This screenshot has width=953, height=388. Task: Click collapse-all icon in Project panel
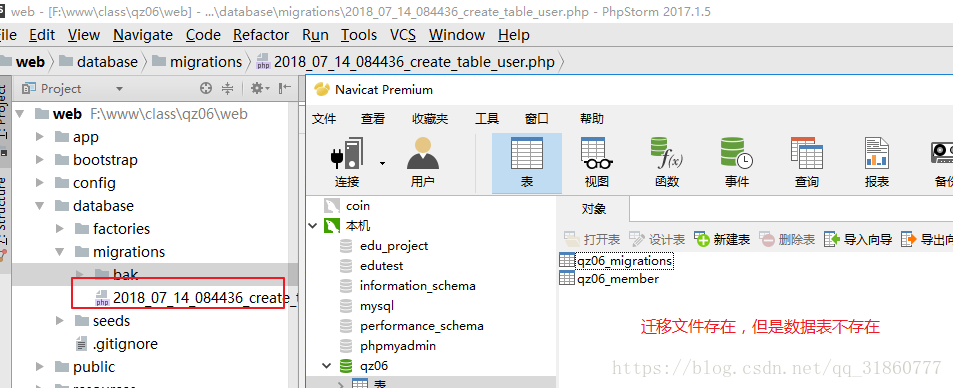227,89
